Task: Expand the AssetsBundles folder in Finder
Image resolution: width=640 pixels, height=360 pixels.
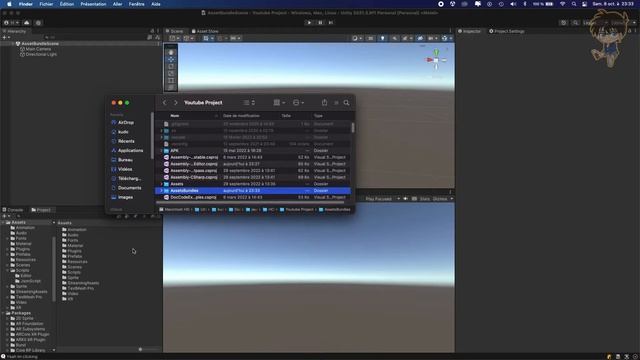Action: pyautogui.click(x=161, y=191)
